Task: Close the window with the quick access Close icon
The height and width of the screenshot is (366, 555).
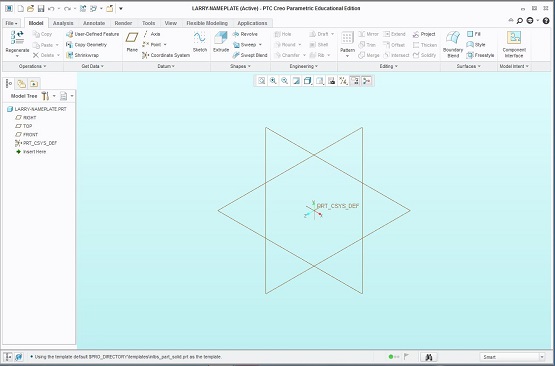Action: tap(109, 8)
